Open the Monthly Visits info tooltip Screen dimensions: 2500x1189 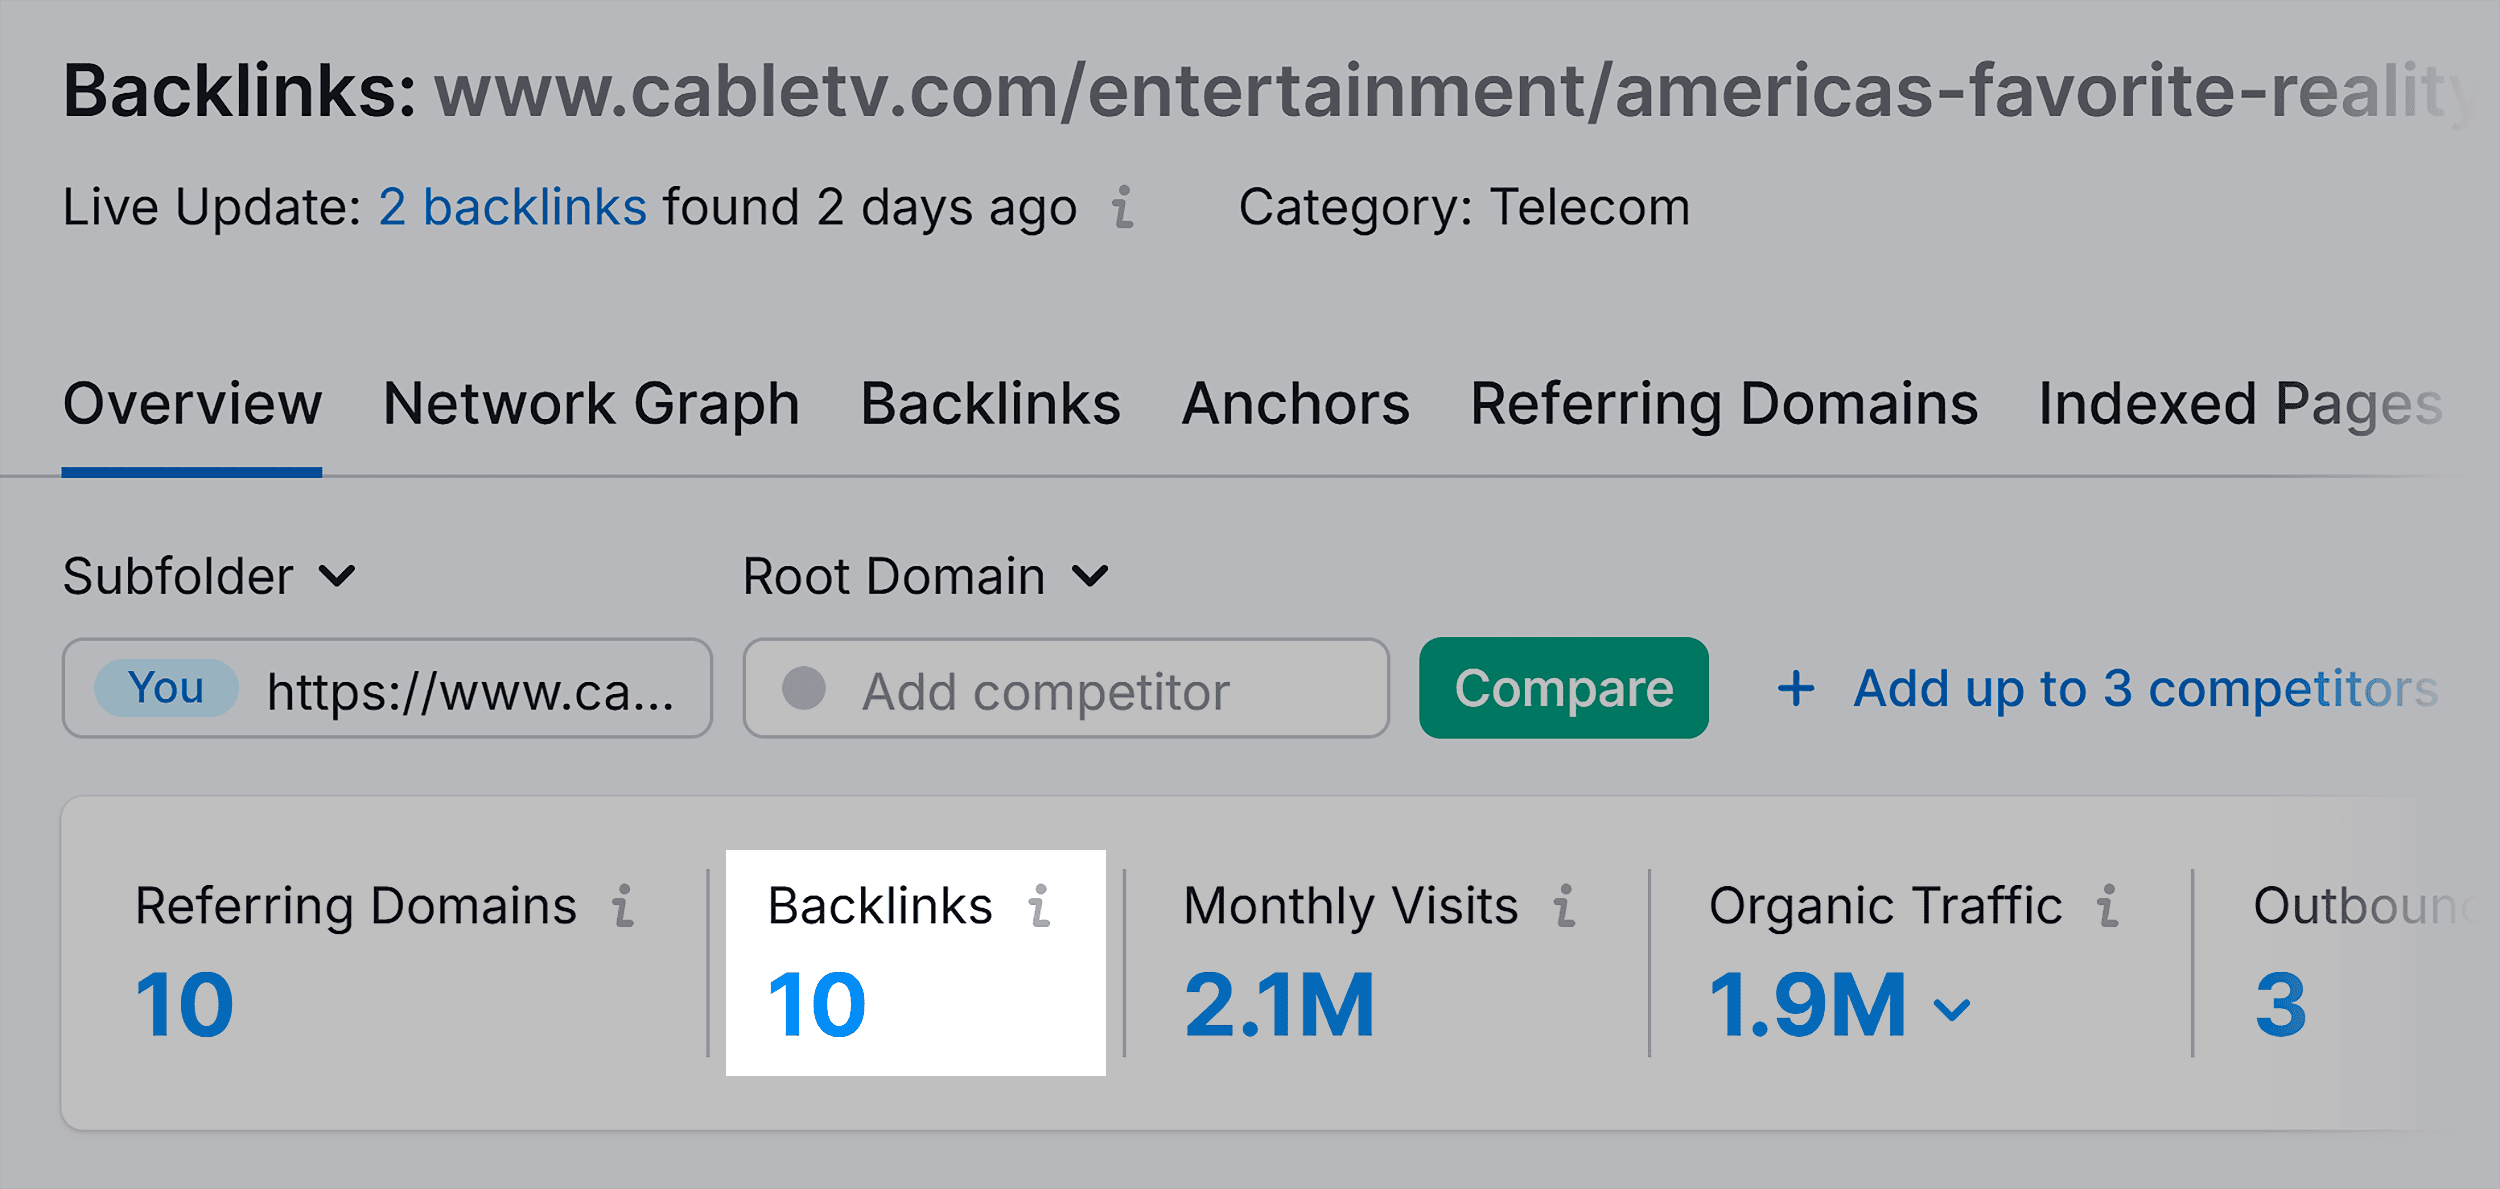(1566, 906)
